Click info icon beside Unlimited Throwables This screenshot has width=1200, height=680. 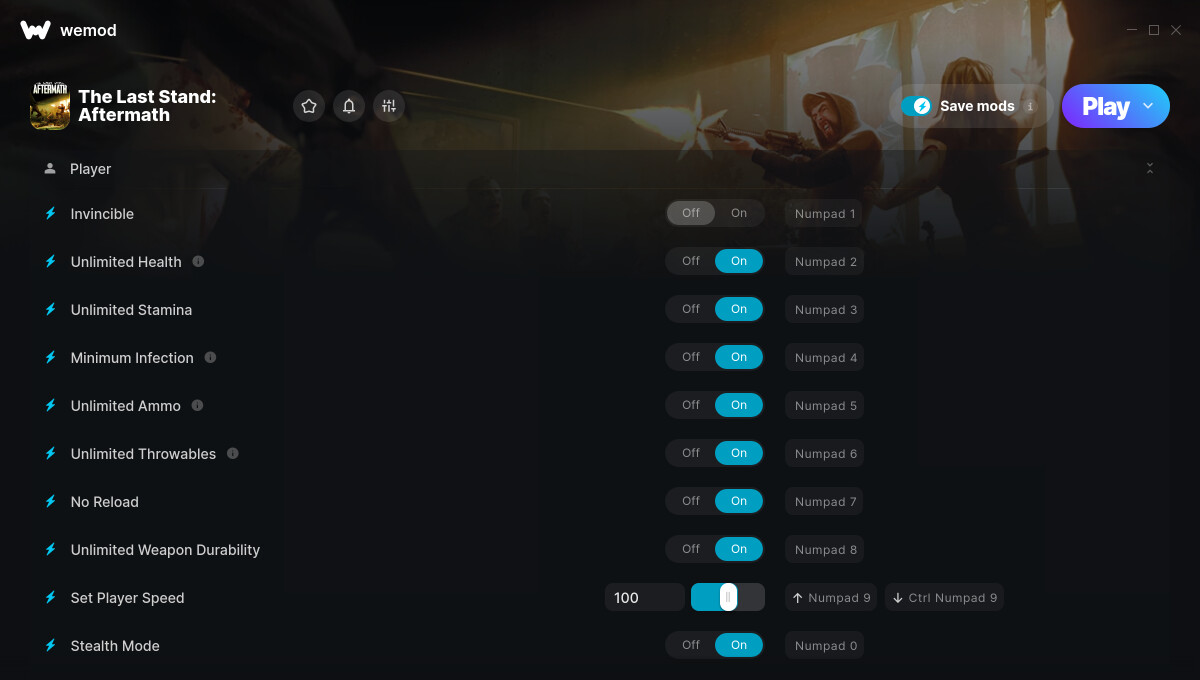[x=233, y=453]
